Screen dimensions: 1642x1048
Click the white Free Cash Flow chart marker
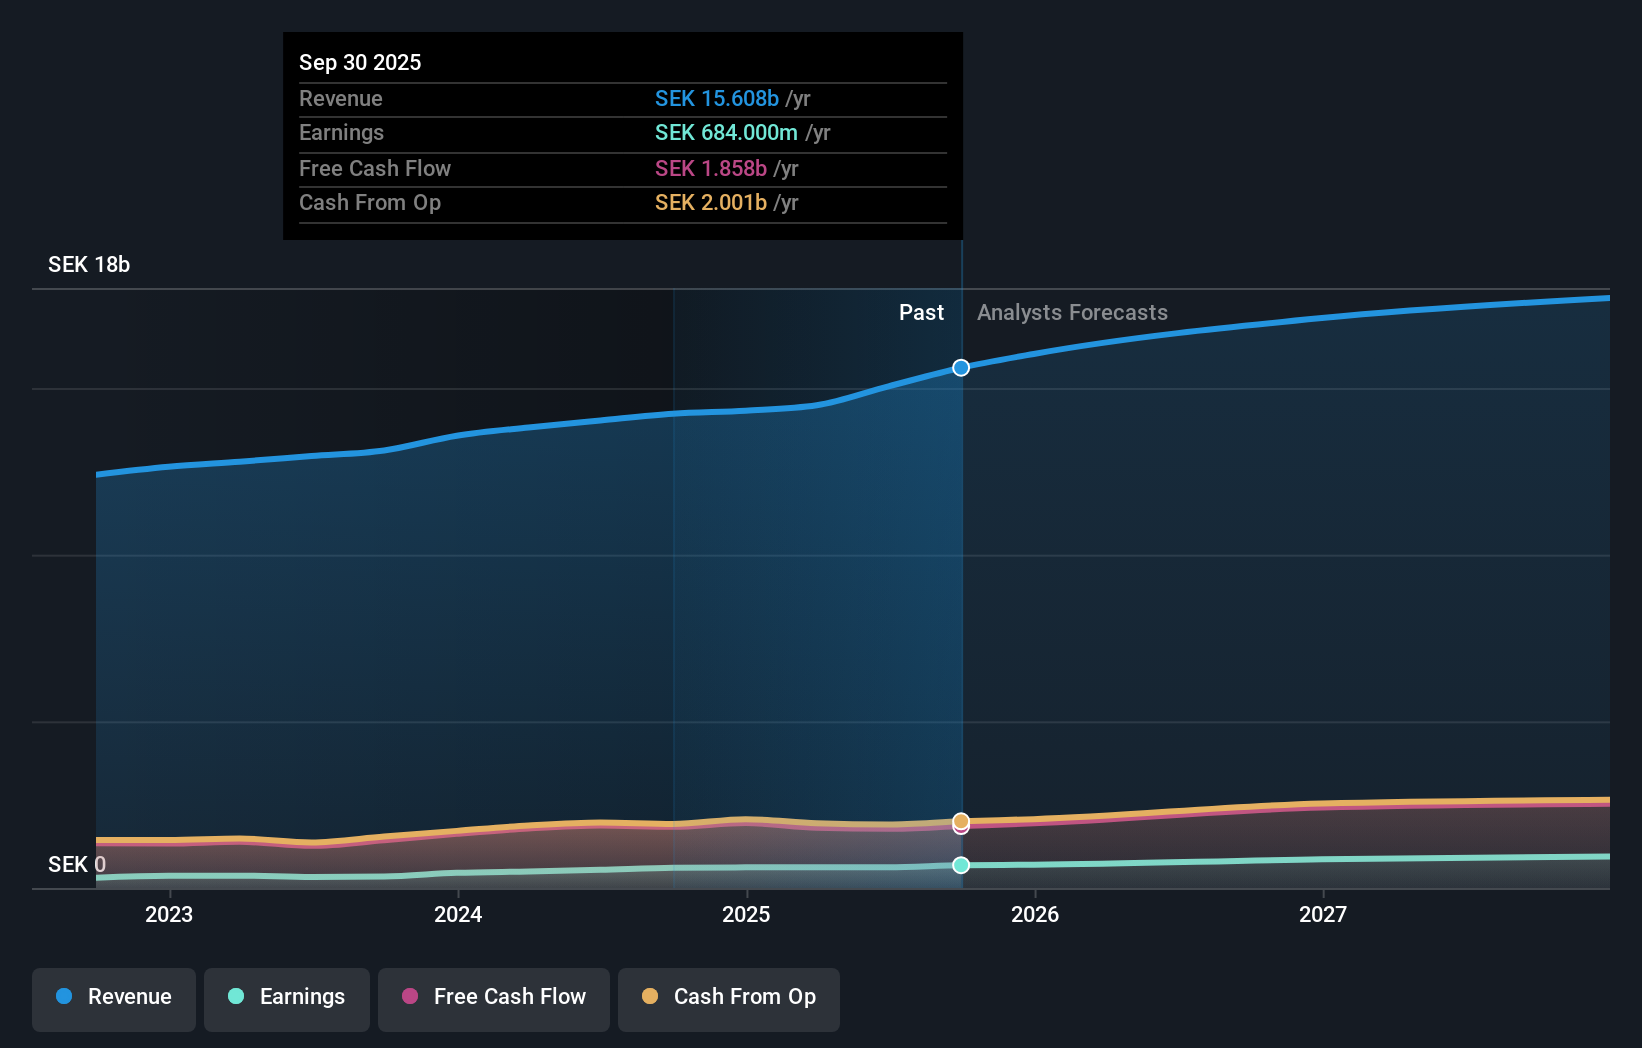pyautogui.click(x=961, y=829)
